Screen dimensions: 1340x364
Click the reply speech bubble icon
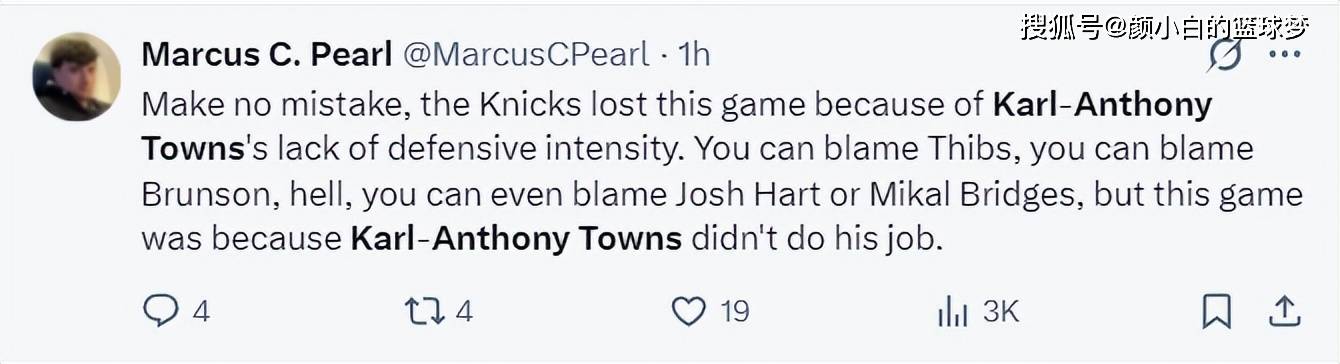160,312
